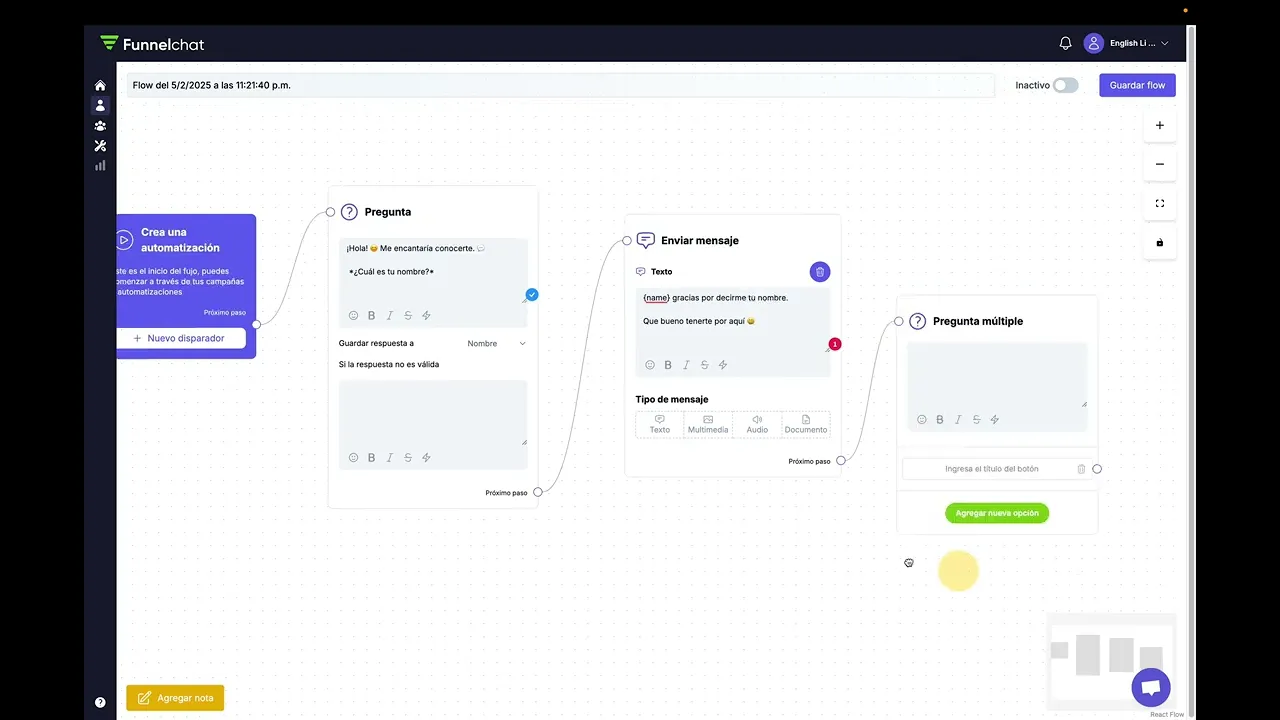Fit the flow view to screen
The height and width of the screenshot is (720, 1280).
tap(1160, 203)
